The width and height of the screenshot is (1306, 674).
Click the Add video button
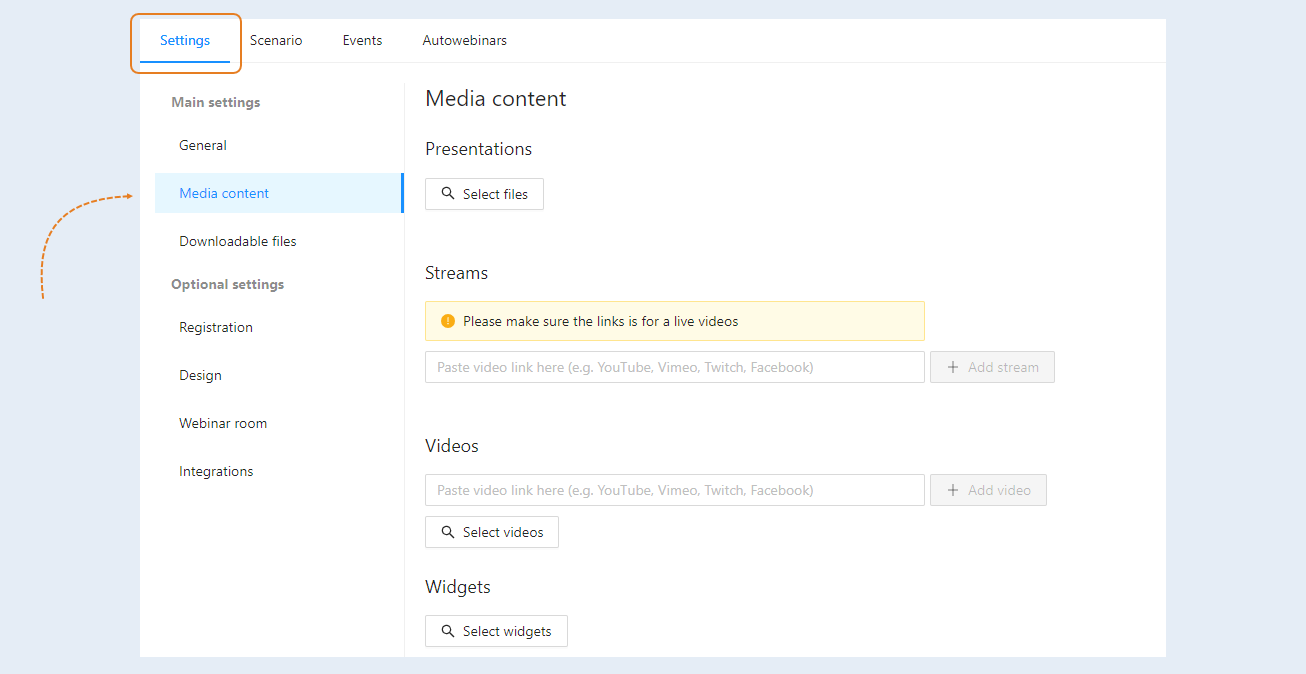pos(988,490)
